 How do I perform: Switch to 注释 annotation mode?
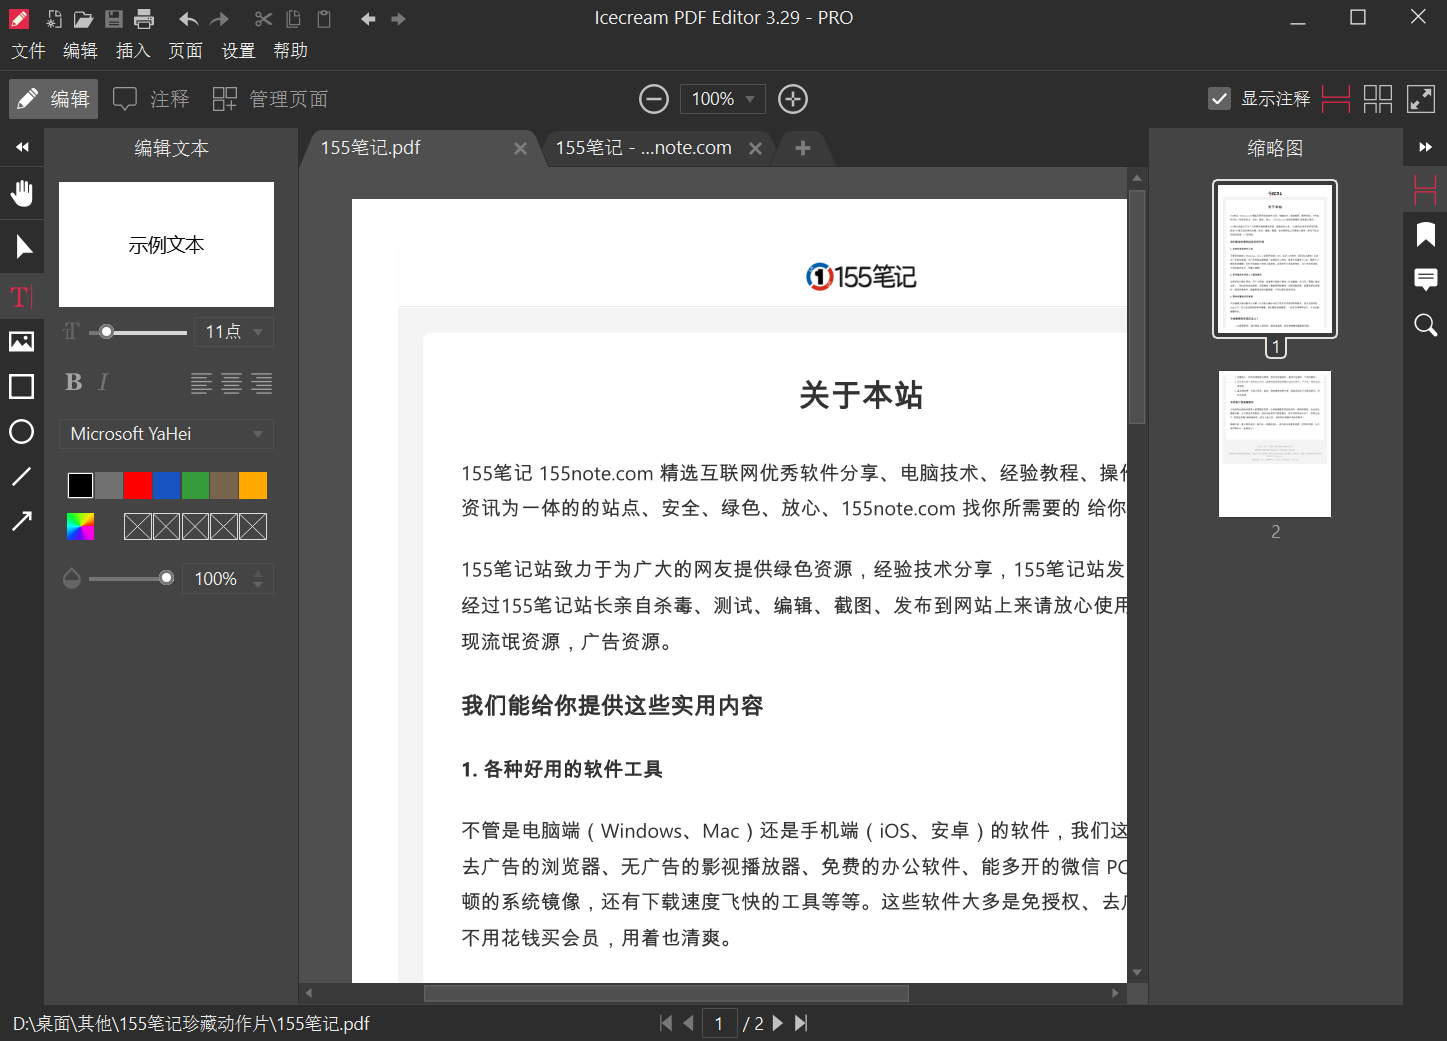(151, 99)
